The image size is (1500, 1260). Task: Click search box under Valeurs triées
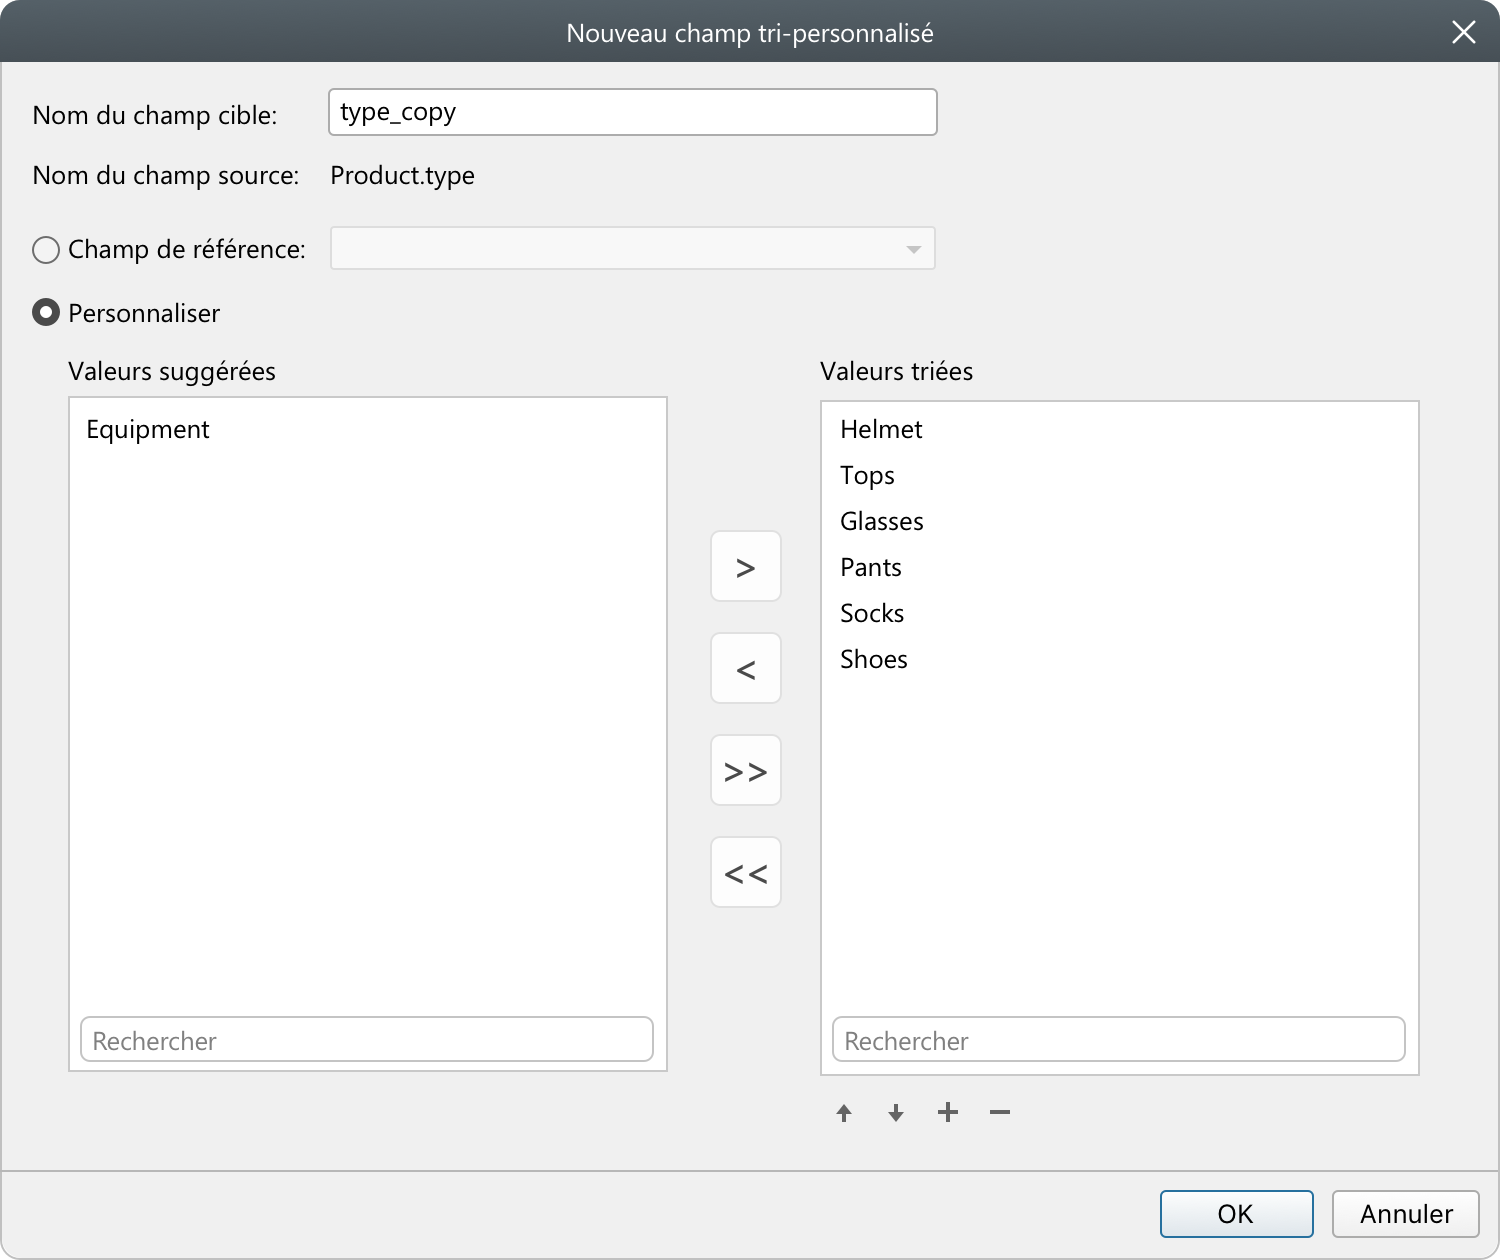pos(1118,1040)
